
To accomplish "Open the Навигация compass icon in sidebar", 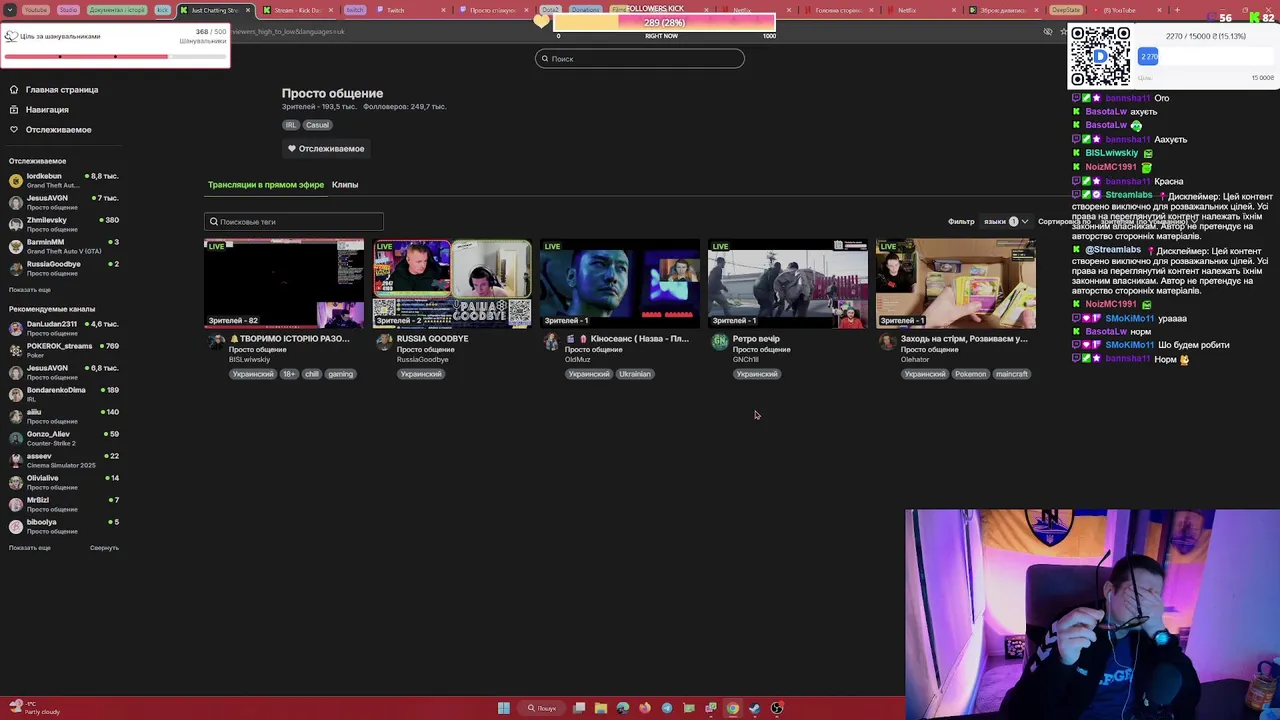I will [14, 110].
